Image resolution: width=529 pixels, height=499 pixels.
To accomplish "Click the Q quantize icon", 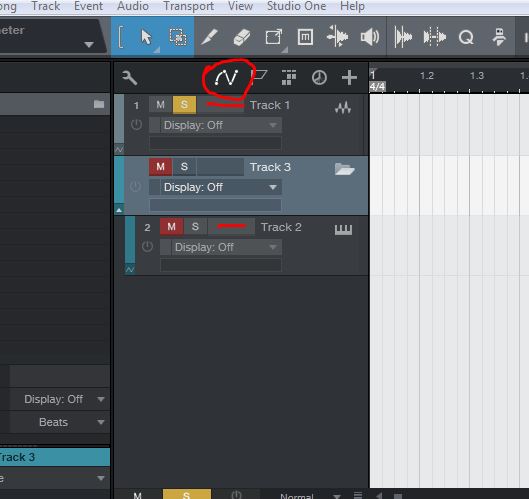I will click(x=466, y=37).
